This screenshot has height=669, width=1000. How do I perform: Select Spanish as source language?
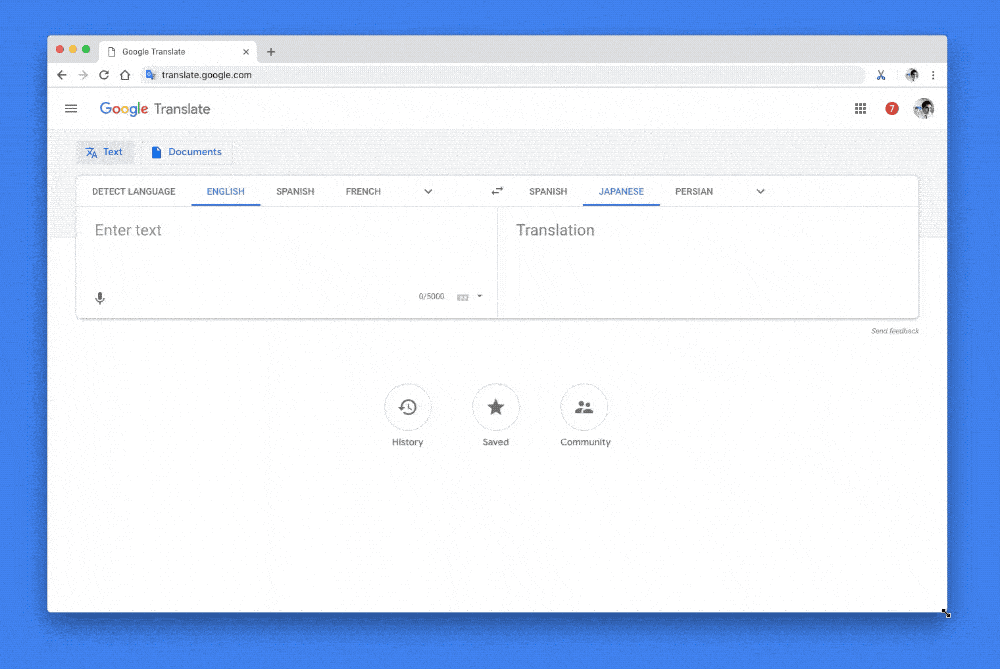tap(295, 191)
